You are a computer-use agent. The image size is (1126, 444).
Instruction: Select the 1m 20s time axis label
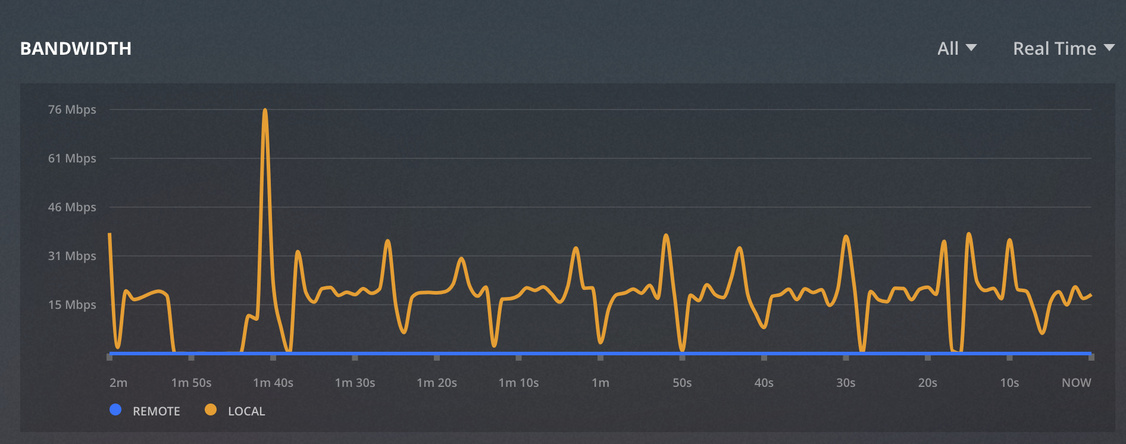(437, 383)
